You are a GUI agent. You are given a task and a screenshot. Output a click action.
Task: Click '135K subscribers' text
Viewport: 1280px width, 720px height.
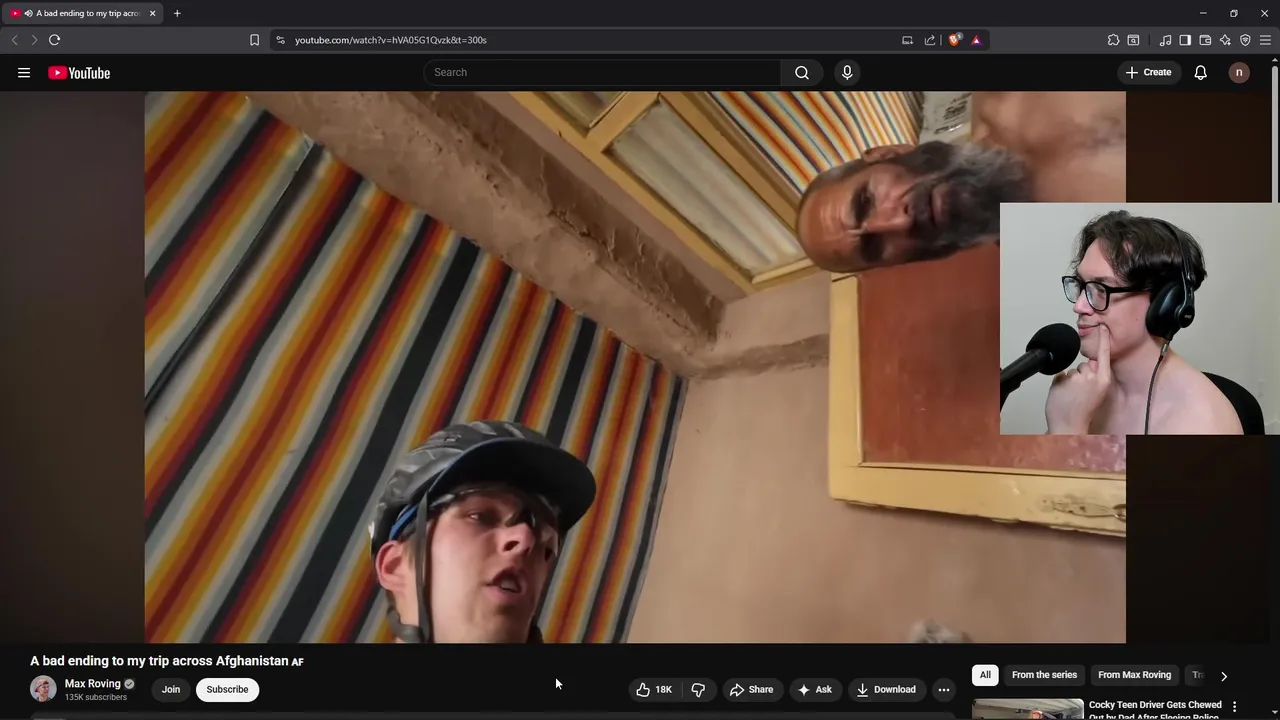point(96,697)
